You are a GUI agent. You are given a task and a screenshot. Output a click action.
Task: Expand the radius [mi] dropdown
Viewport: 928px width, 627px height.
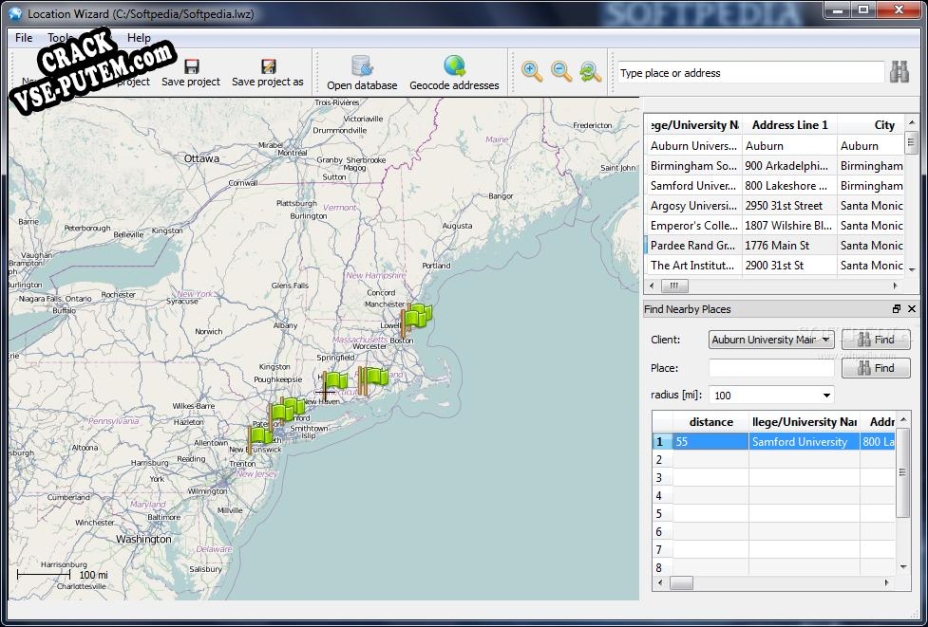tap(825, 395)
